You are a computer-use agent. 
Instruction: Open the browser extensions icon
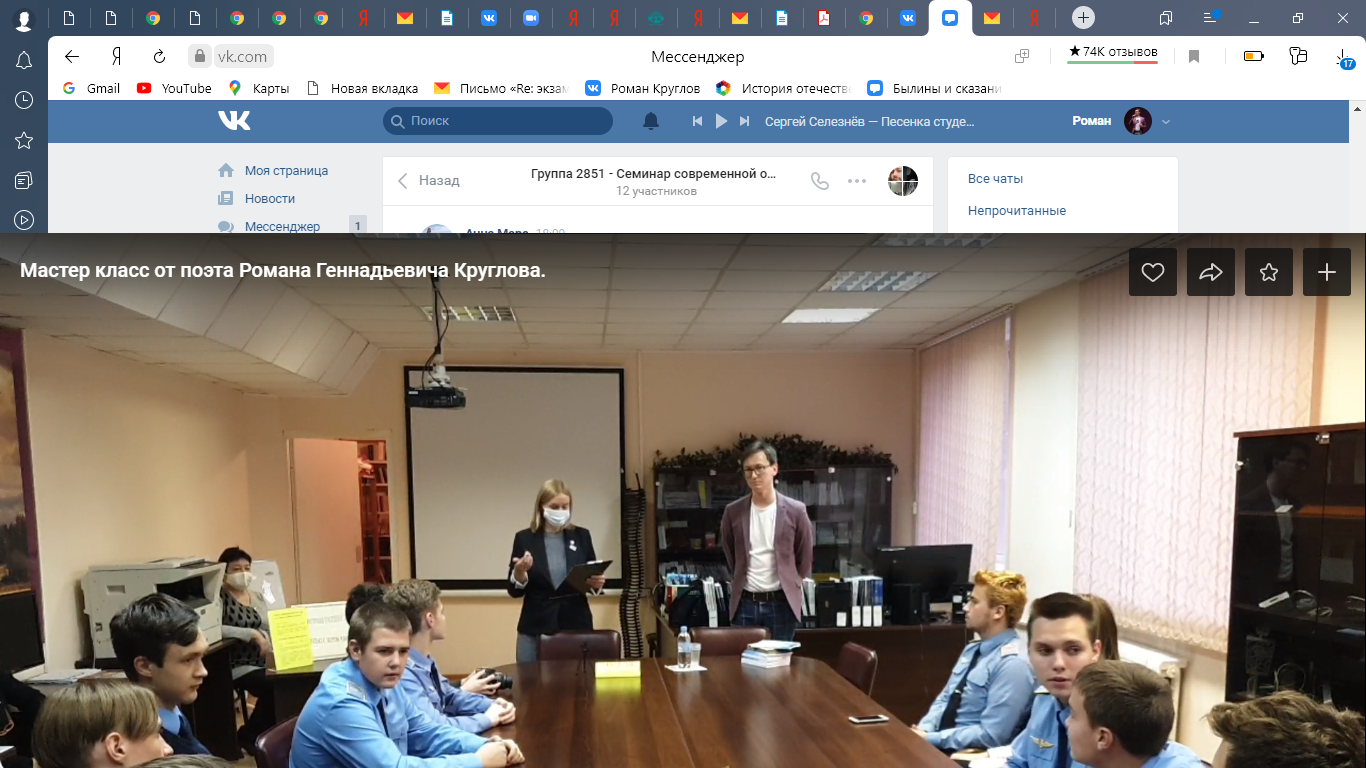click(x=1298, y=57)
